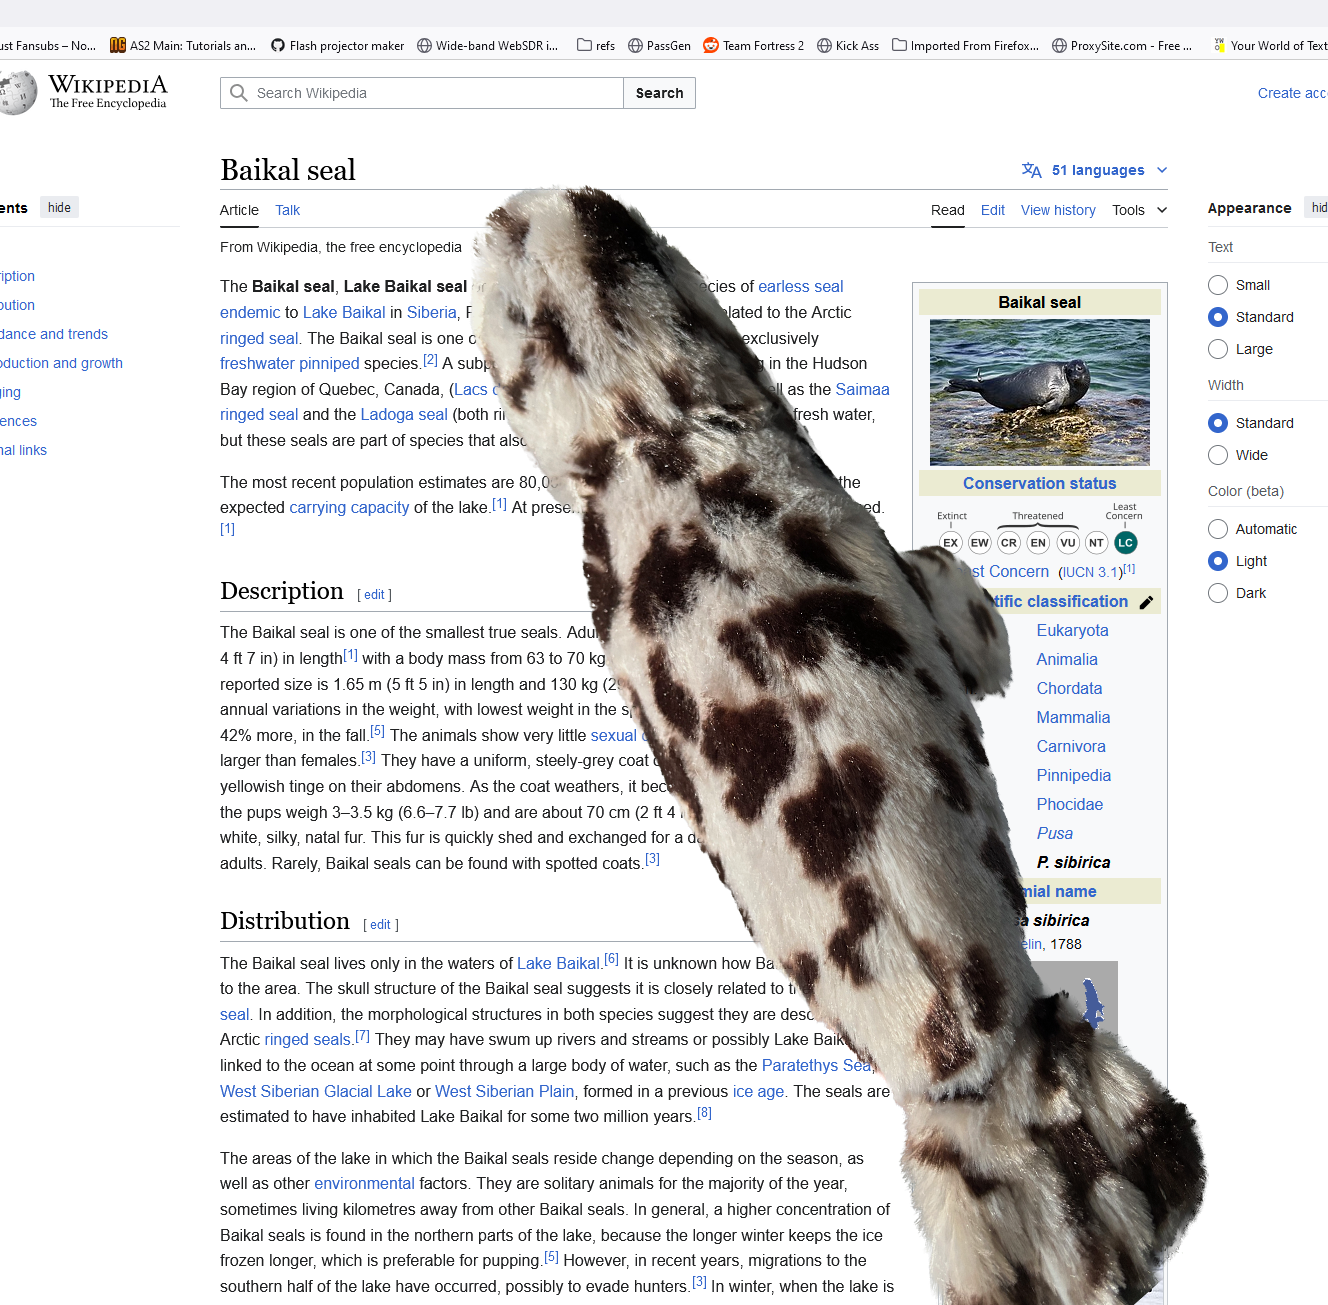Click the EX extinct status icon
Image resolution: width=1328 pixels, height=1305 pixels.
point(950,543)
